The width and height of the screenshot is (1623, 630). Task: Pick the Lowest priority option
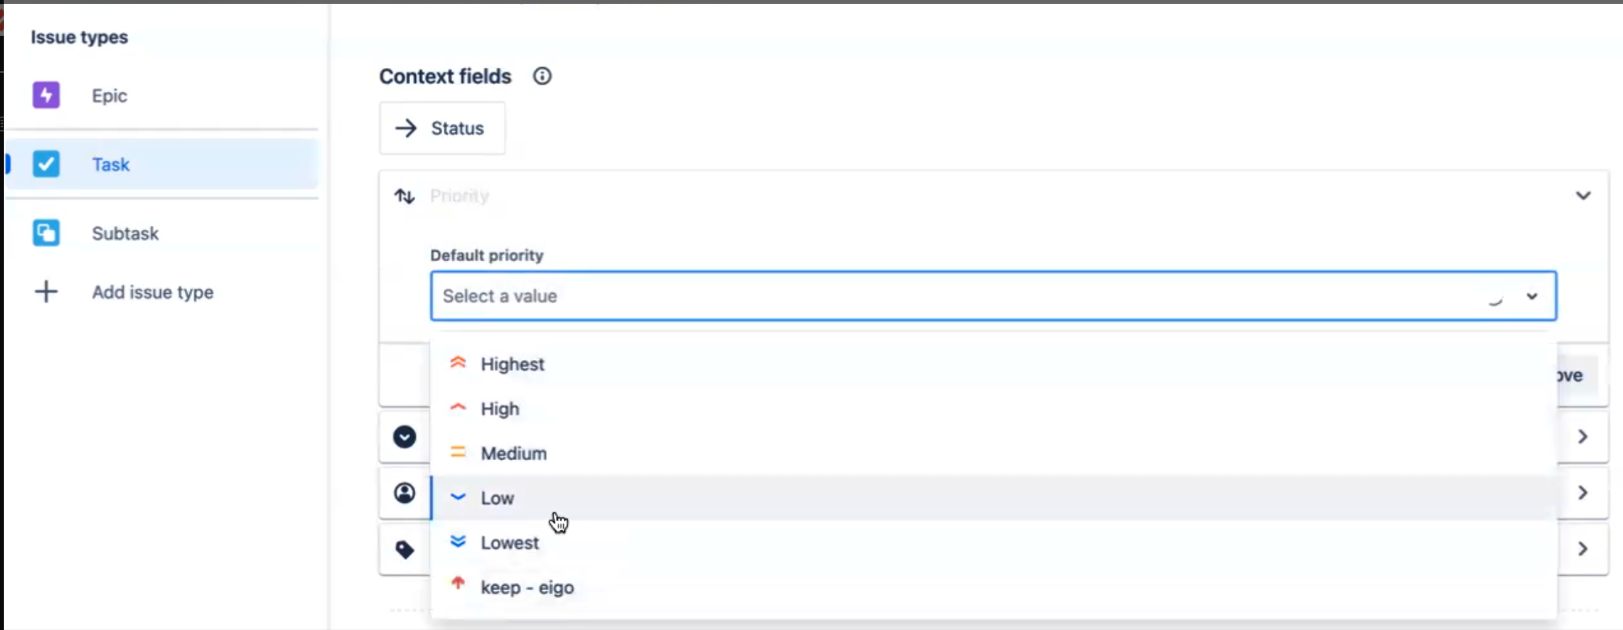[509, 543]
